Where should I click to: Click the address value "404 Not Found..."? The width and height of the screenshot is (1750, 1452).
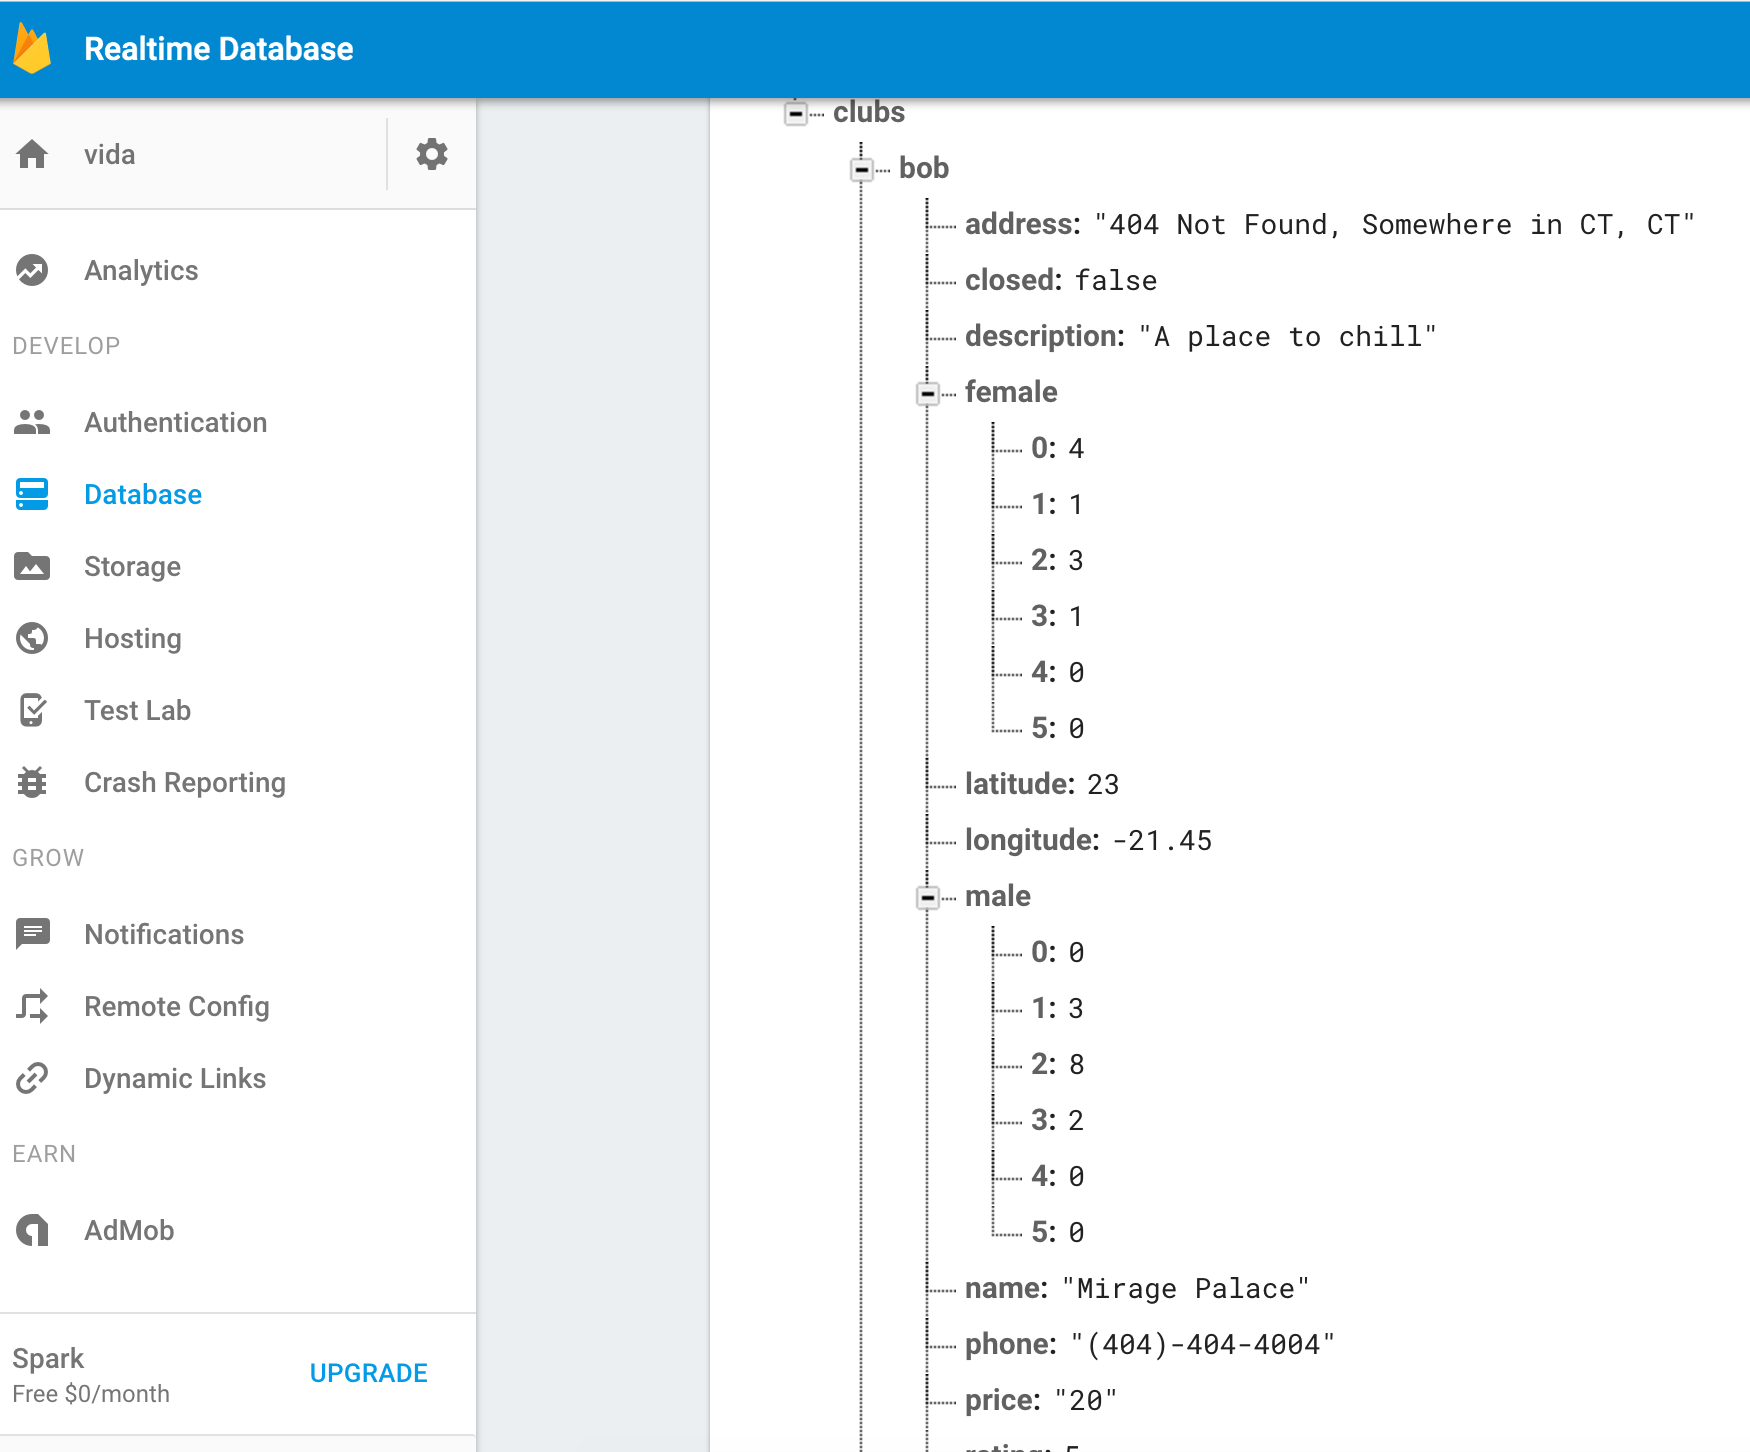[x=1394, y=224]
